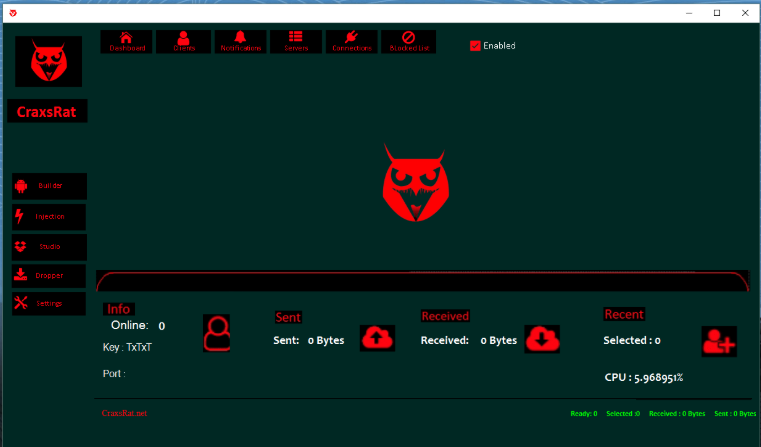Click Received : 0 Bytes in the status bar

(x=677, y=414)
